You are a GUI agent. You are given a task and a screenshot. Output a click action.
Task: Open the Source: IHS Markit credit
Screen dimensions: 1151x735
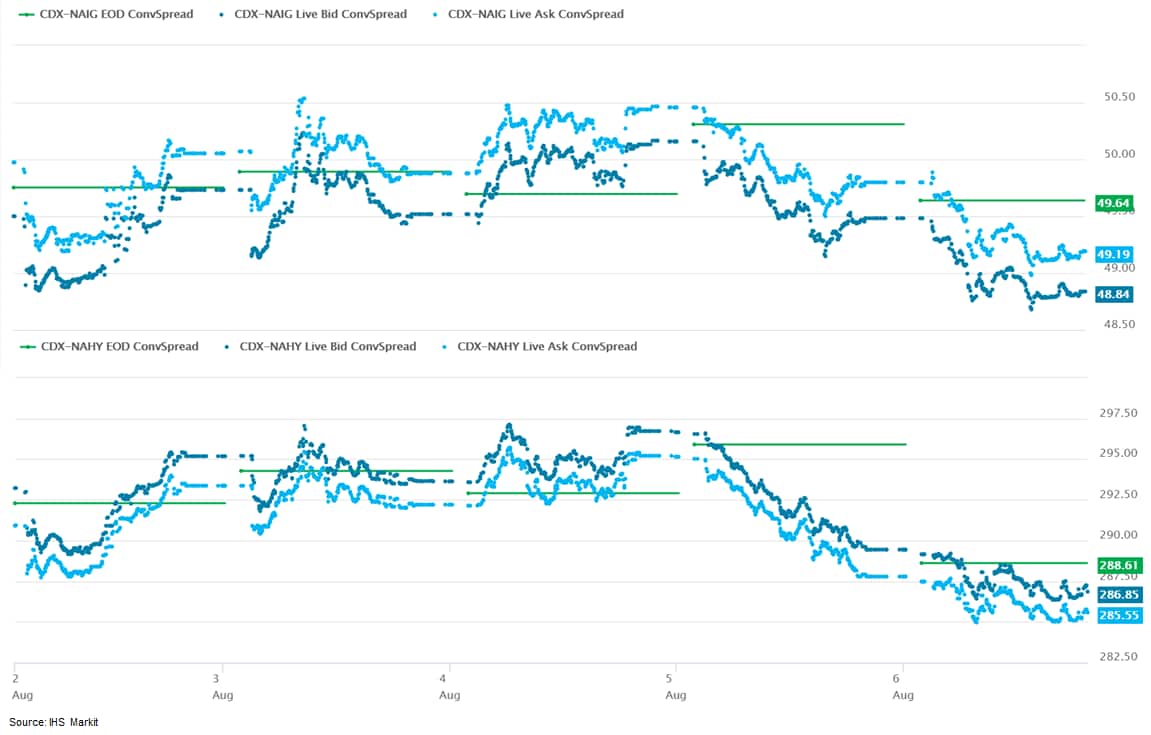click(x=54, y=722)
